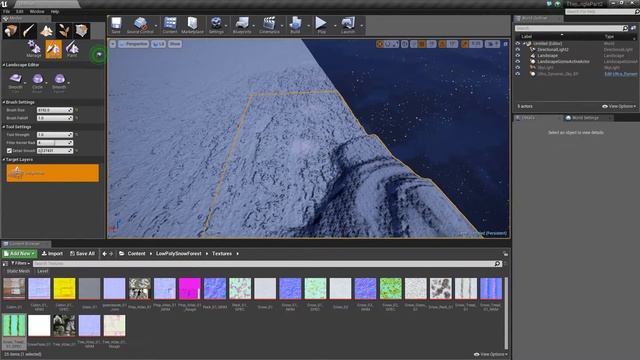Collapse the Brush Settings section

4,102
